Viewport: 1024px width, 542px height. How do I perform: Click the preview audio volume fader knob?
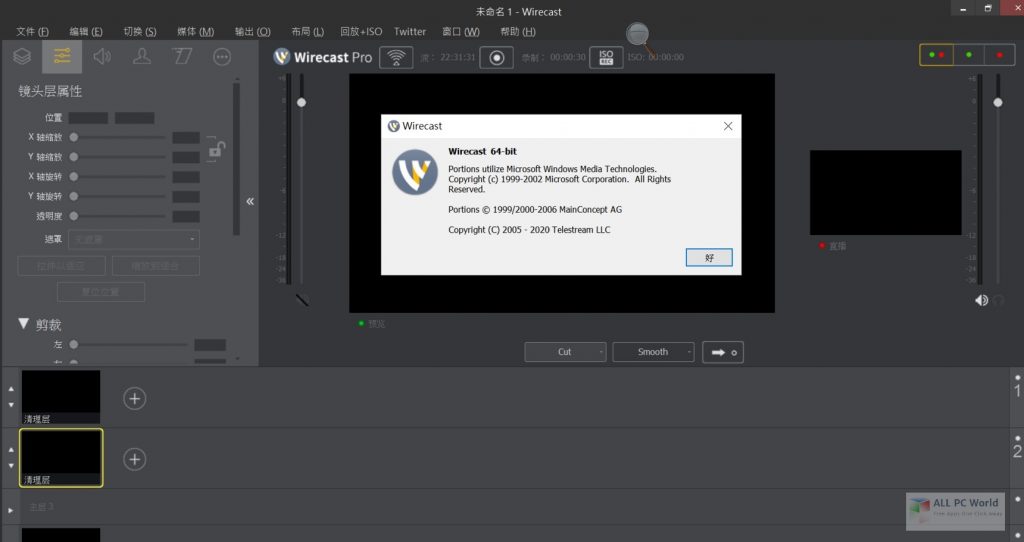pyautogui.click(x=301, y=103)
